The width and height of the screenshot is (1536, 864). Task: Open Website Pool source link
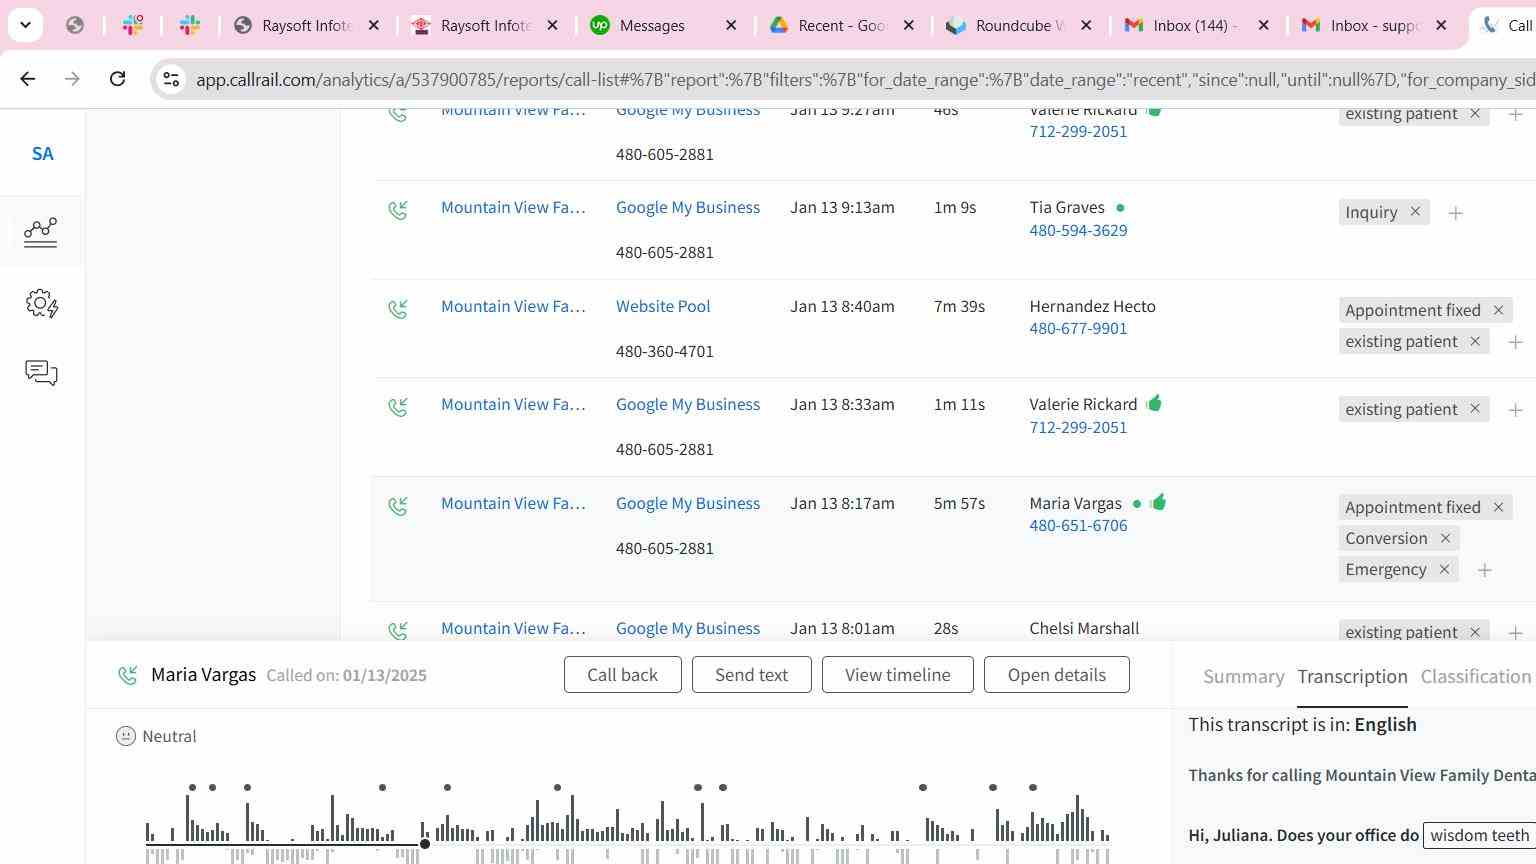[663, 306]
